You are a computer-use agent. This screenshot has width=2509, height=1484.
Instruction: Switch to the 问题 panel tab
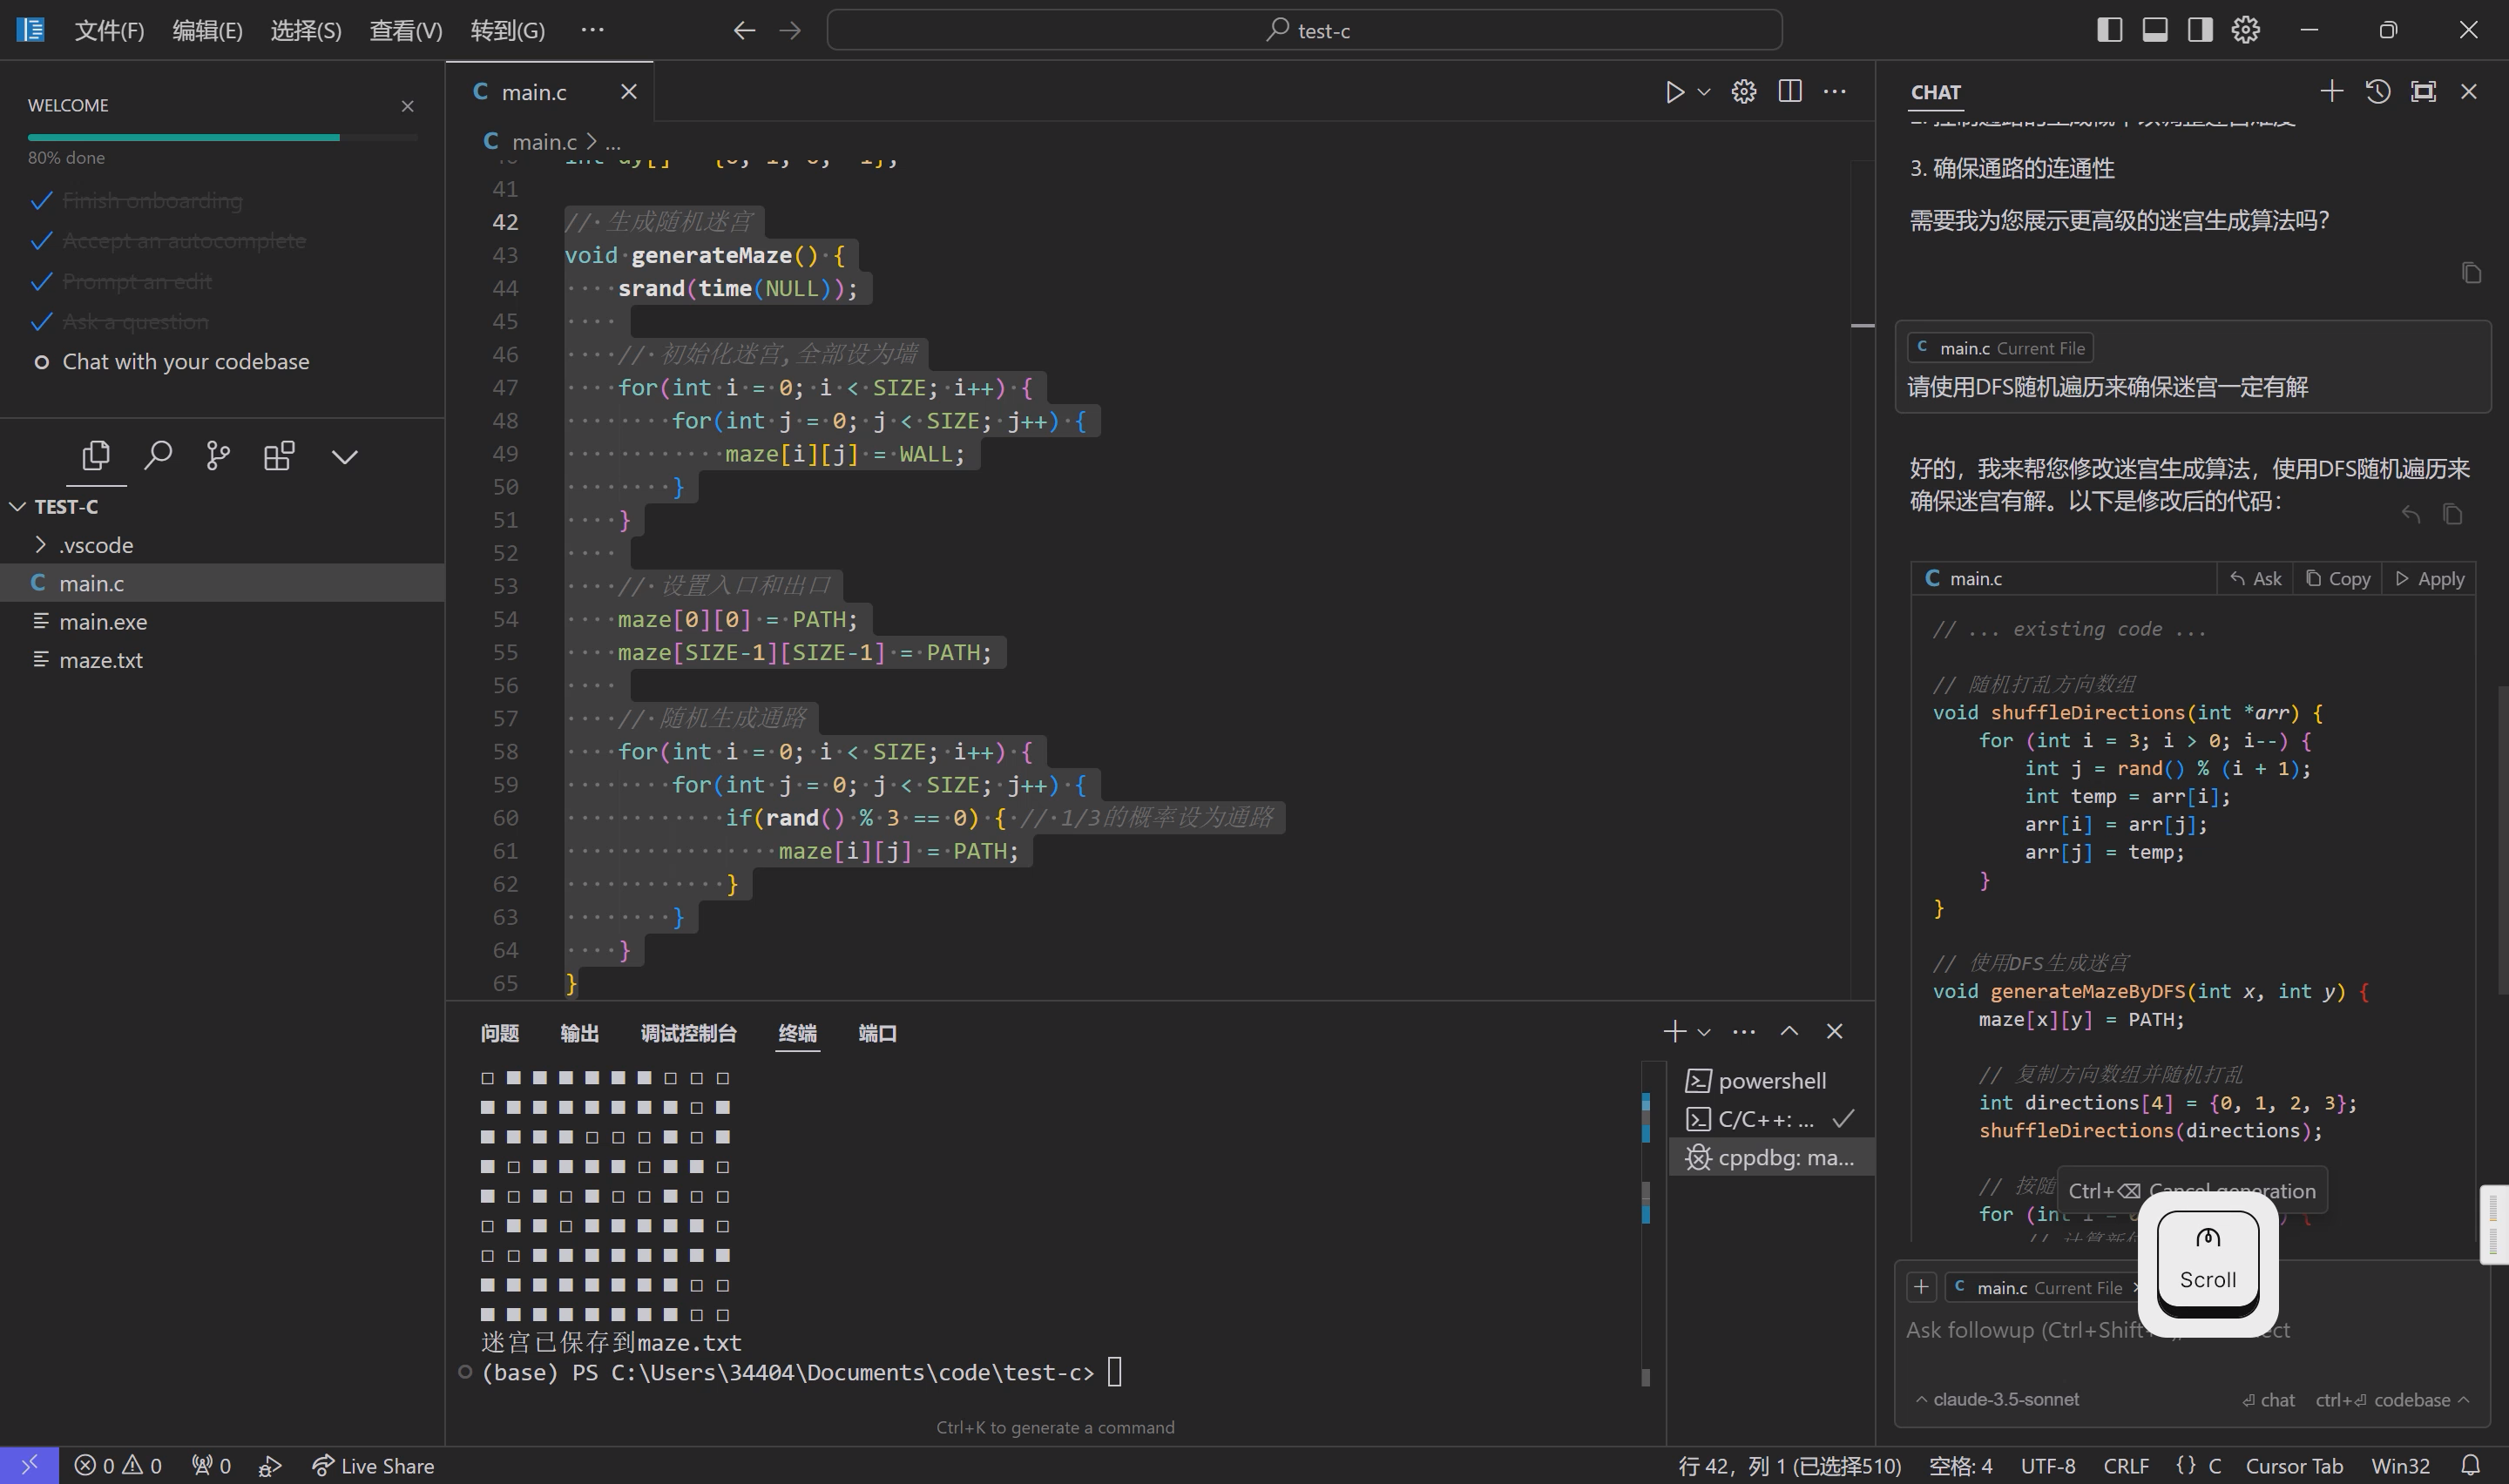(x=500, y=1033)
